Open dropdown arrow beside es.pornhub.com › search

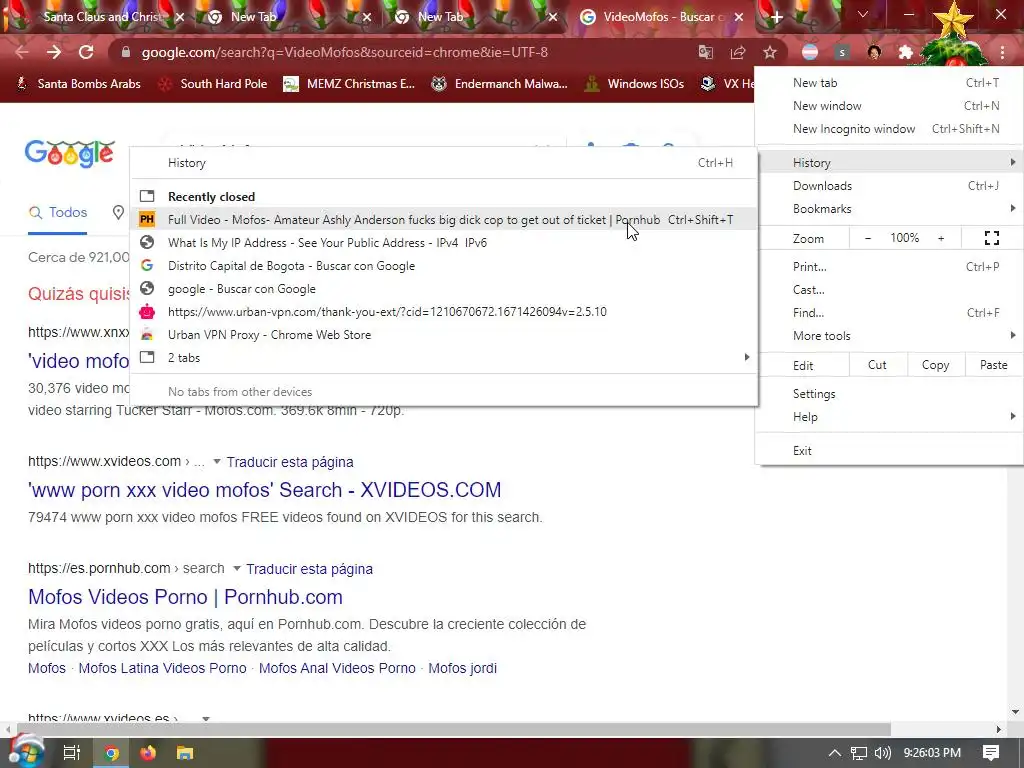click(237, 568)
